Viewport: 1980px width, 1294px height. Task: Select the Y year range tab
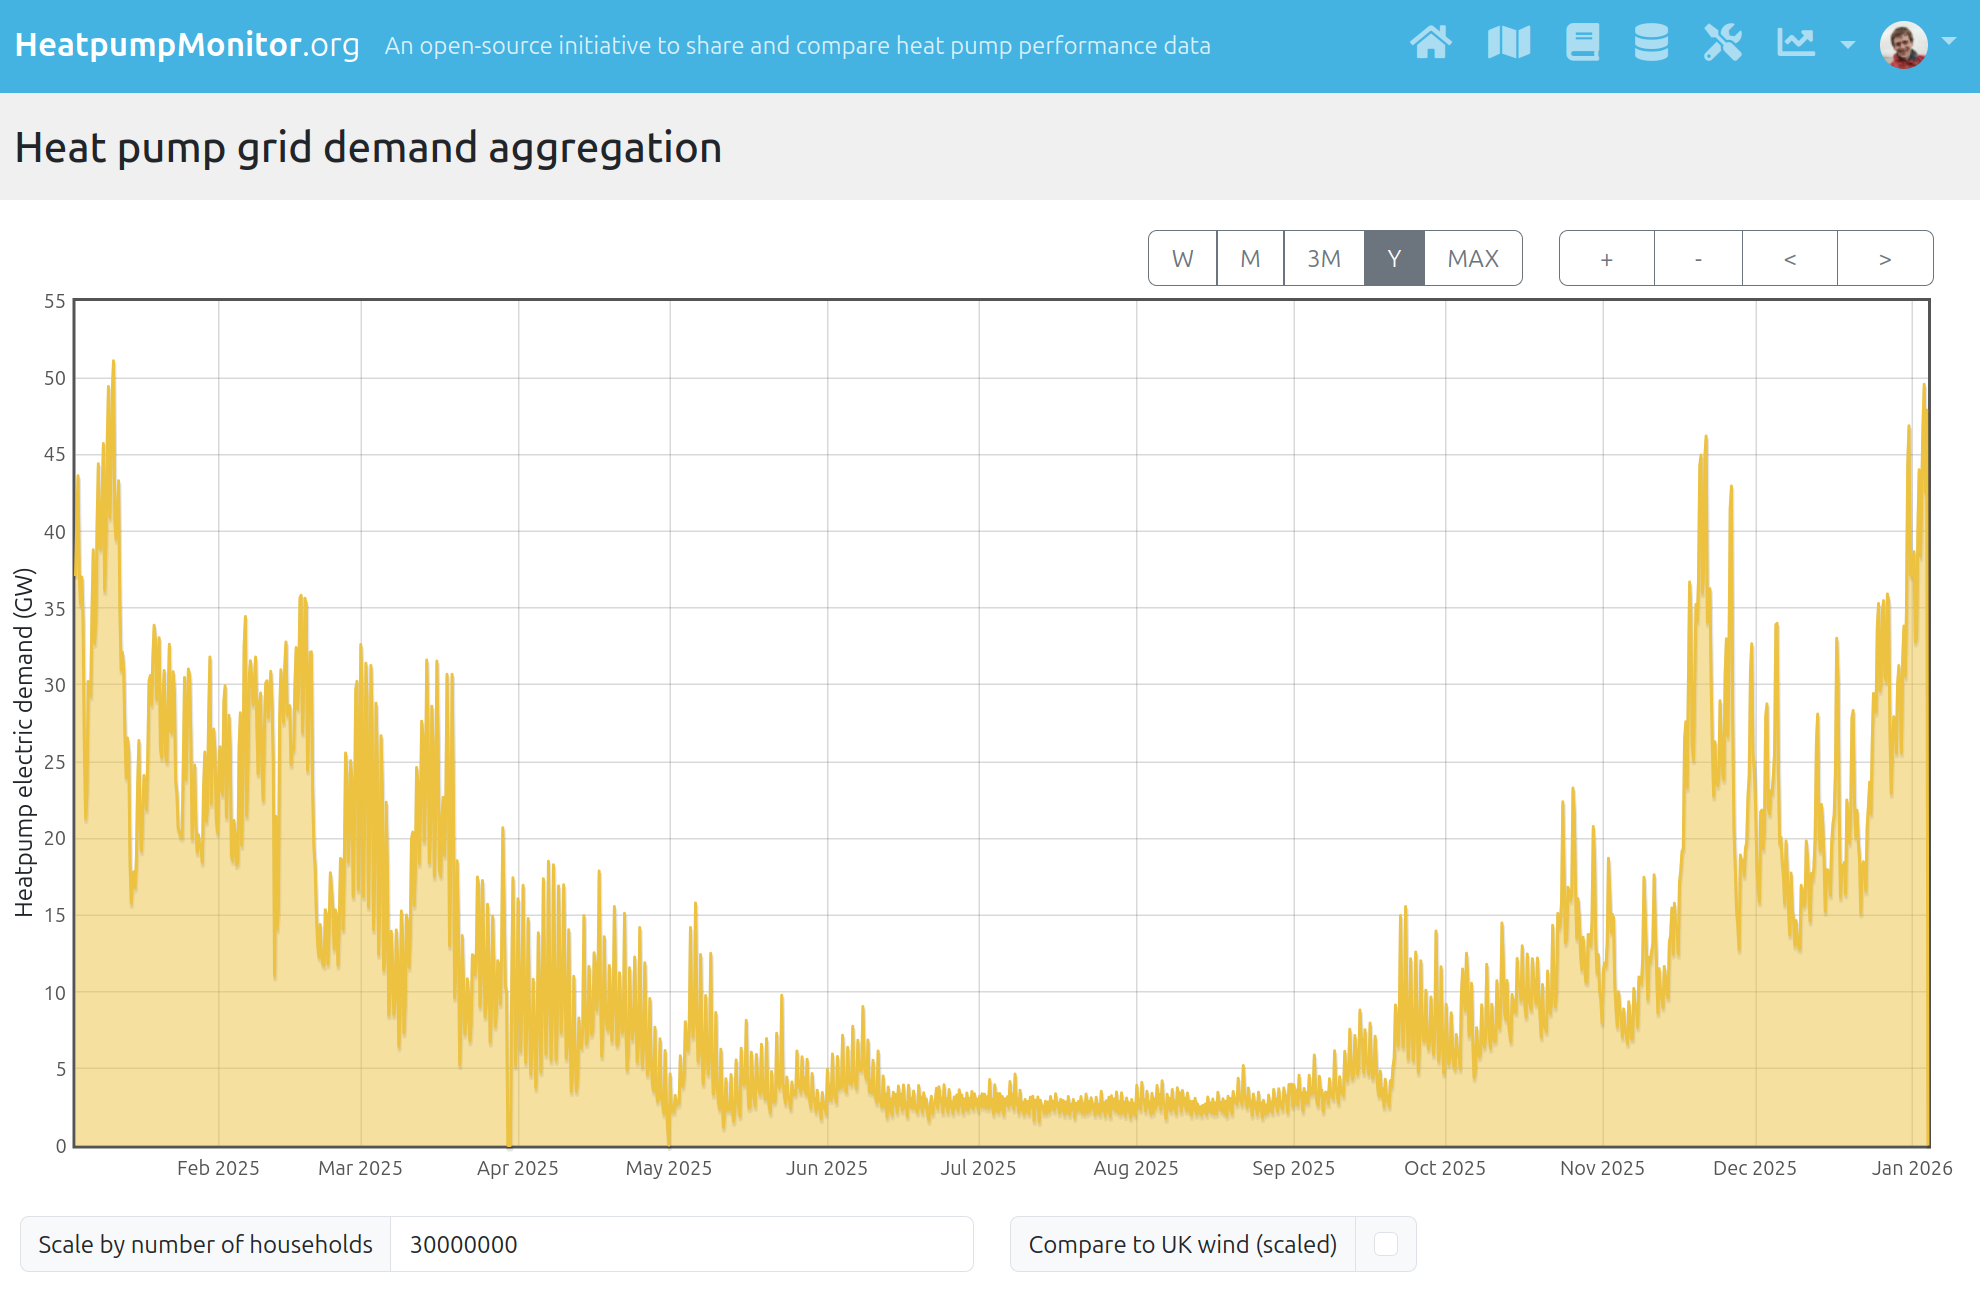[x=1394, y=259]
